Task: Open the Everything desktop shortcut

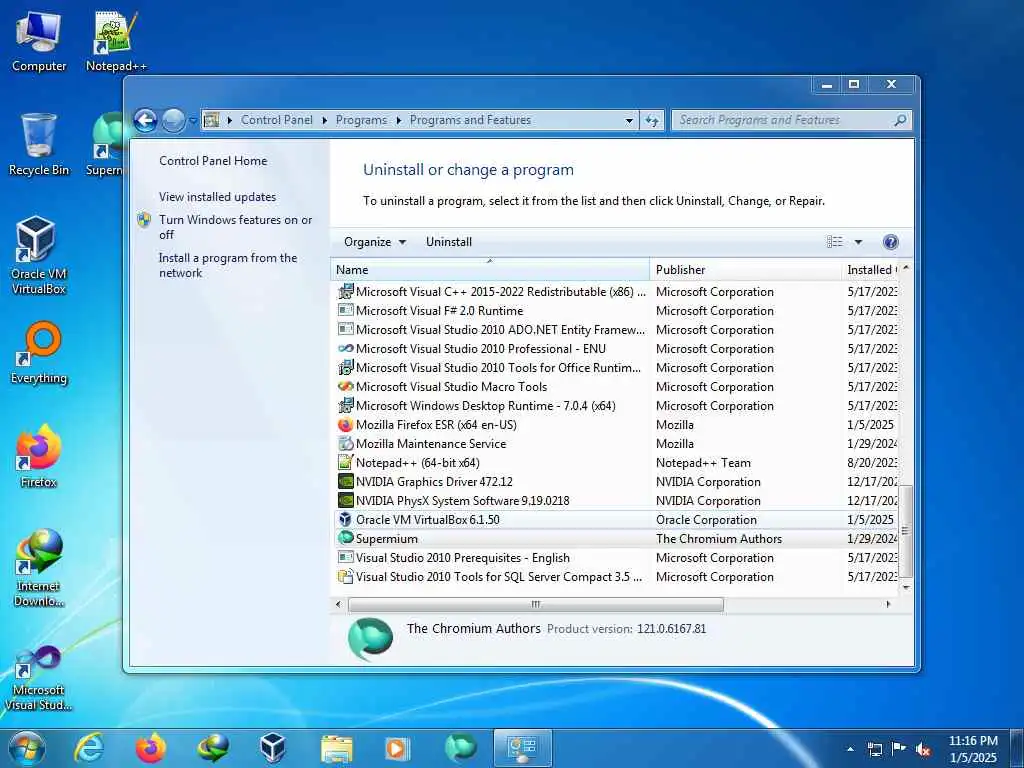Action: coord(39,353)
